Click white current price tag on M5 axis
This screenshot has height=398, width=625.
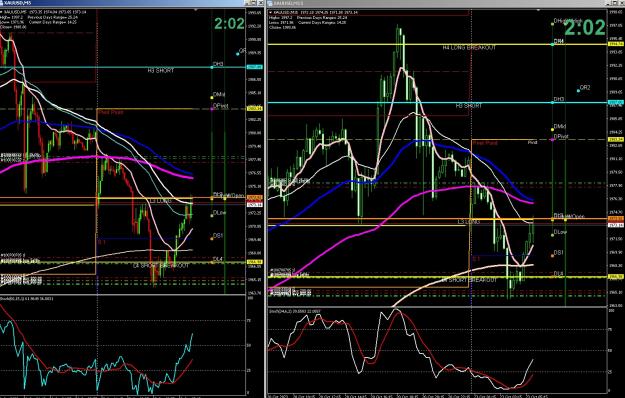(255, 205)
